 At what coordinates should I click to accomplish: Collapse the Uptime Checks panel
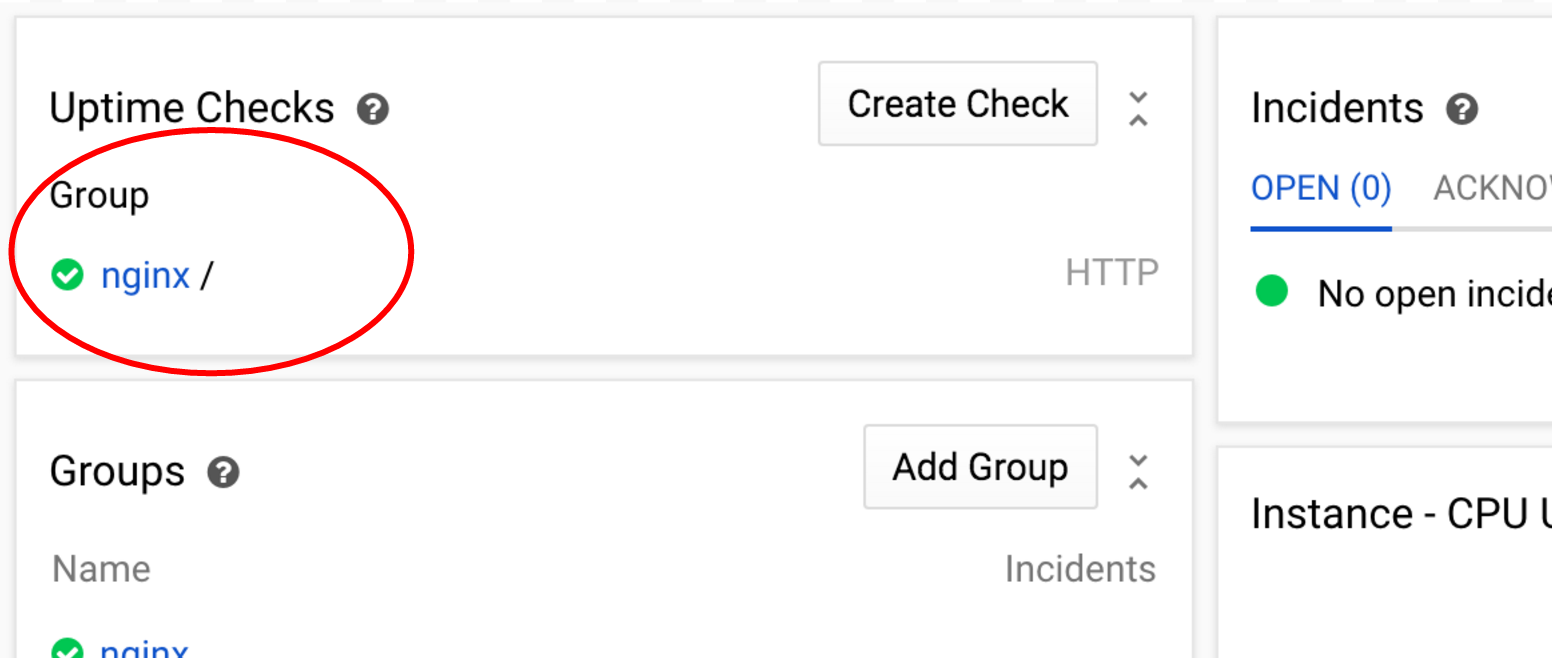(x=1137, y=108)
